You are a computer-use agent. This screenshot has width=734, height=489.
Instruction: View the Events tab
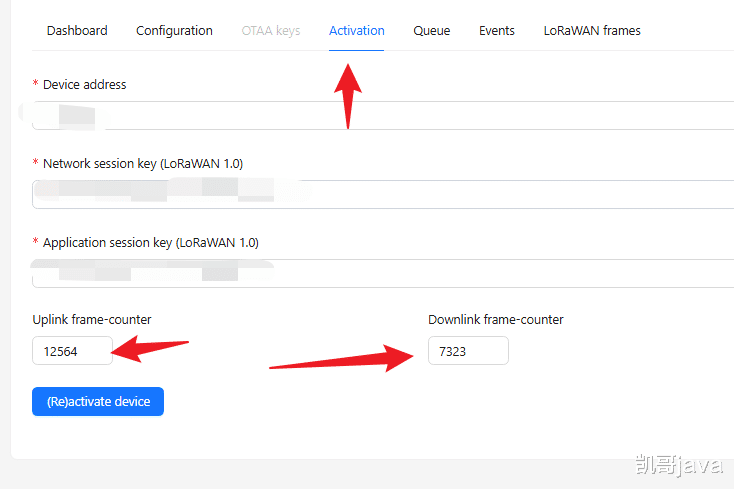(x=497, y=31)
